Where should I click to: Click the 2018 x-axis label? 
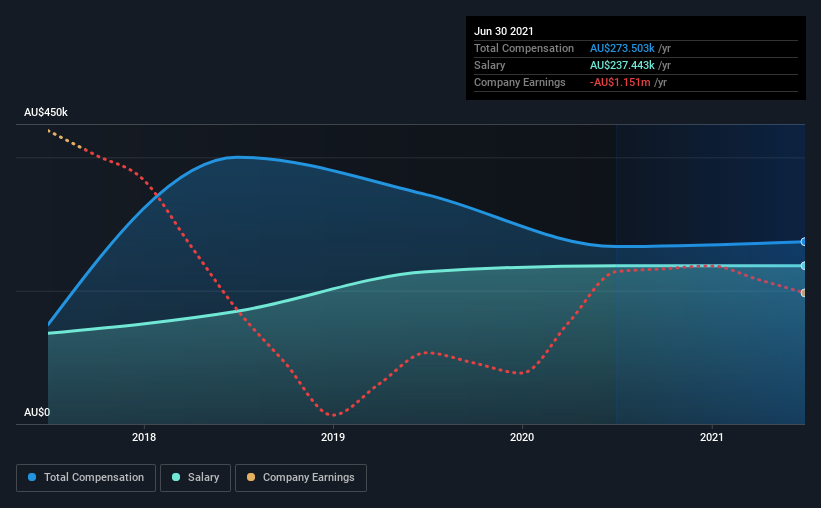click(x=144, y=437)
